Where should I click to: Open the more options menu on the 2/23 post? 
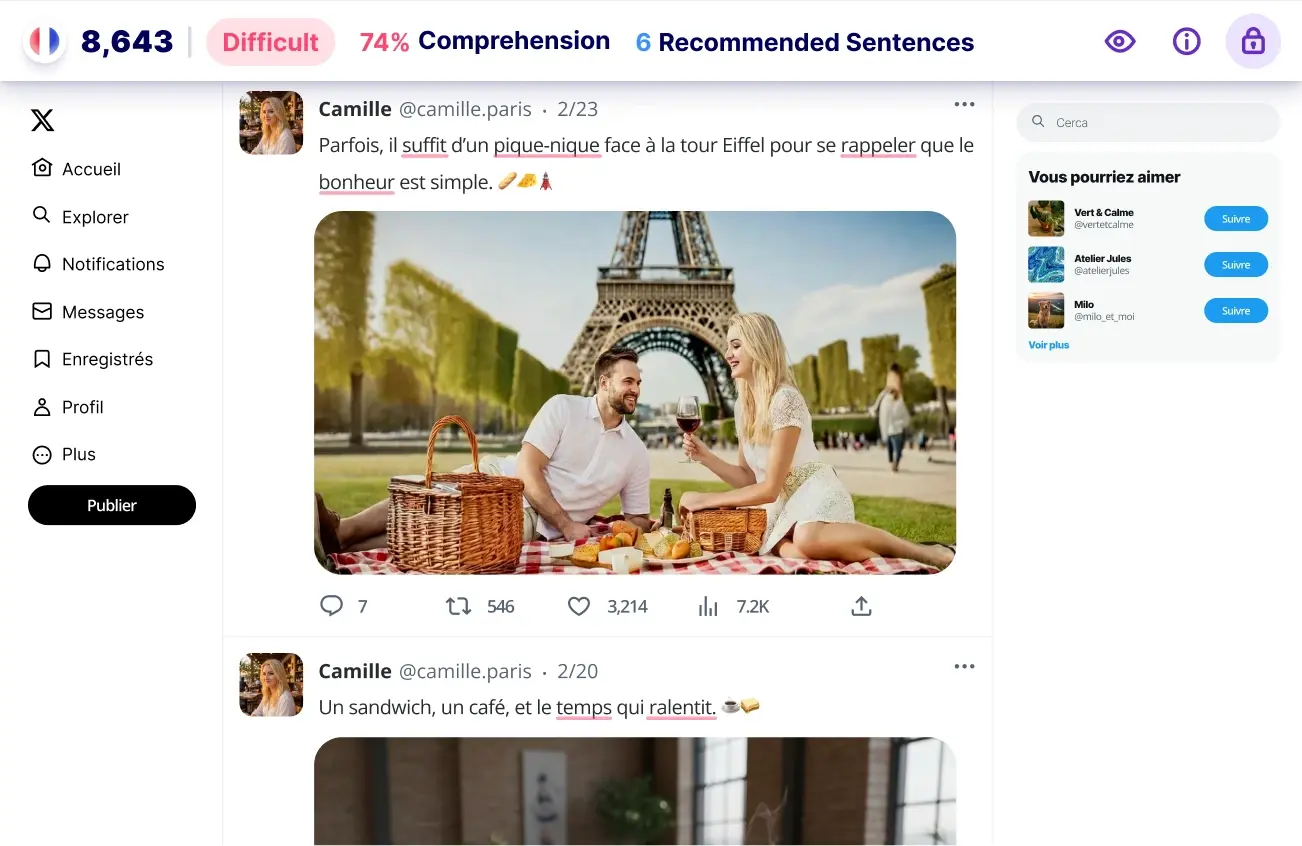pyautogui.click(x=964, y=104)
